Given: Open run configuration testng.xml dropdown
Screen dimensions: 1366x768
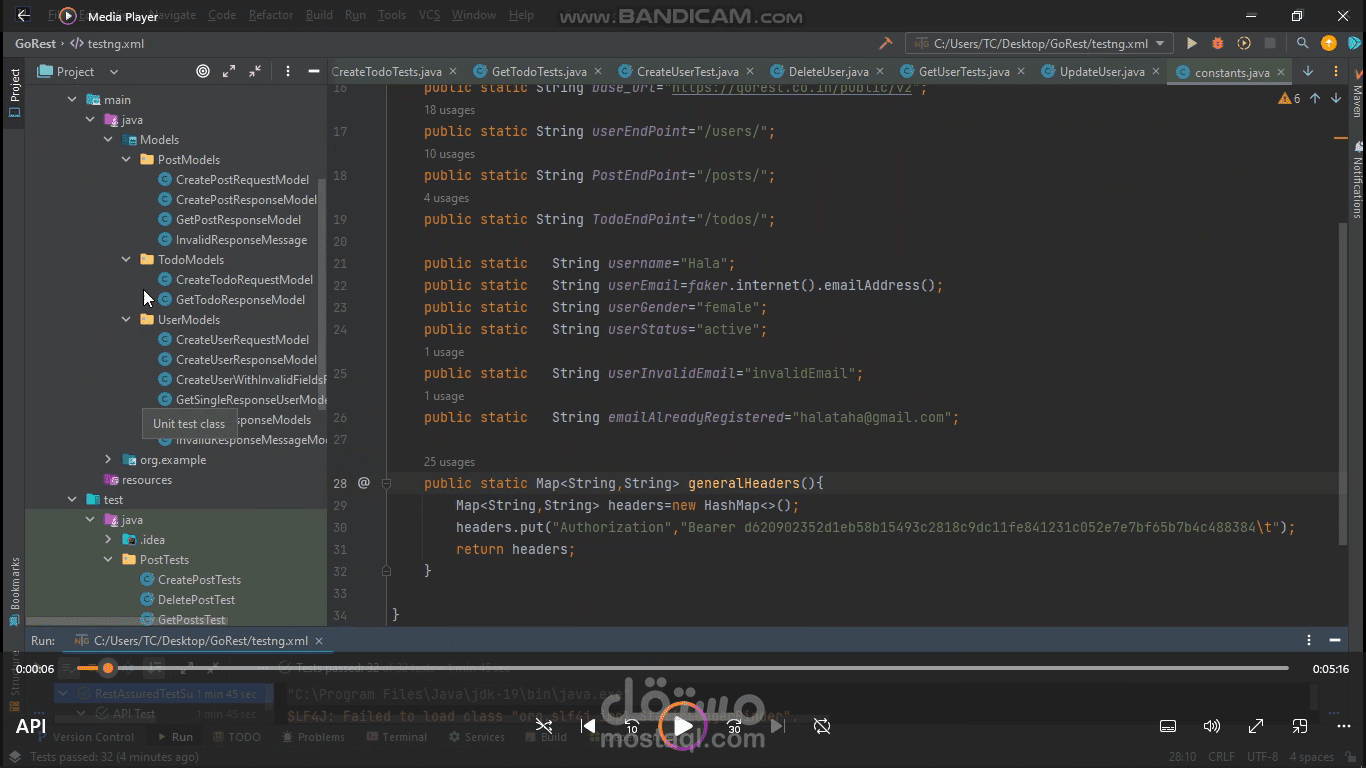Looking at the screenshot, I should 1040,44.
